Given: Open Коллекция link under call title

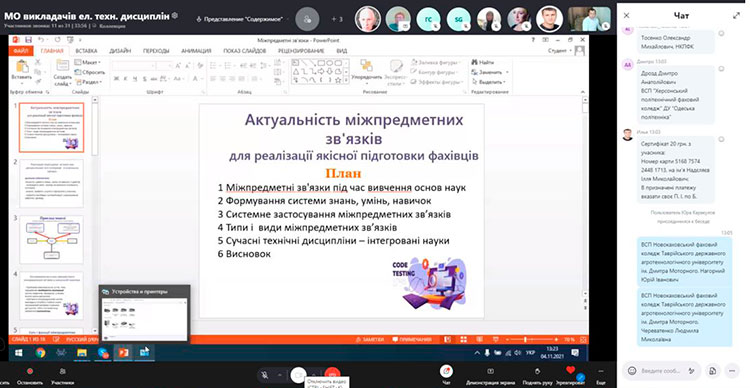Looking at the screenshot, I should point(113,26).
